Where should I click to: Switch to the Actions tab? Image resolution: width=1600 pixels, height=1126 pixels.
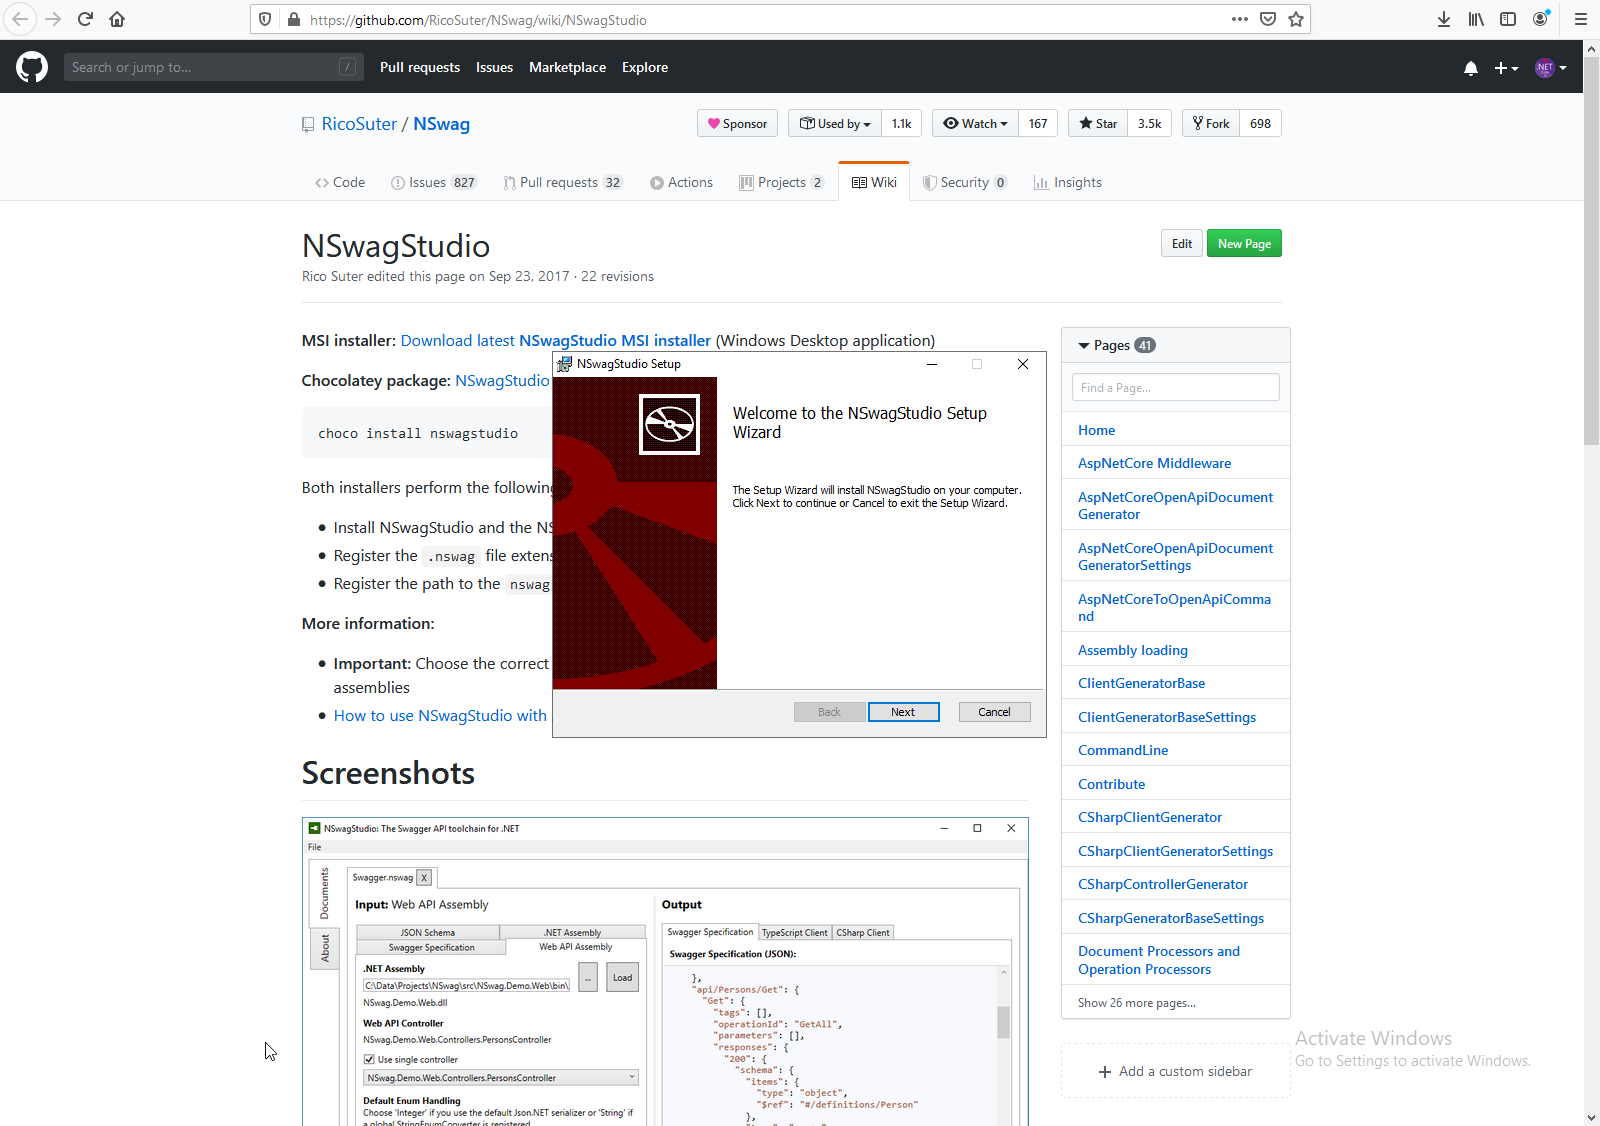[681, 182]
